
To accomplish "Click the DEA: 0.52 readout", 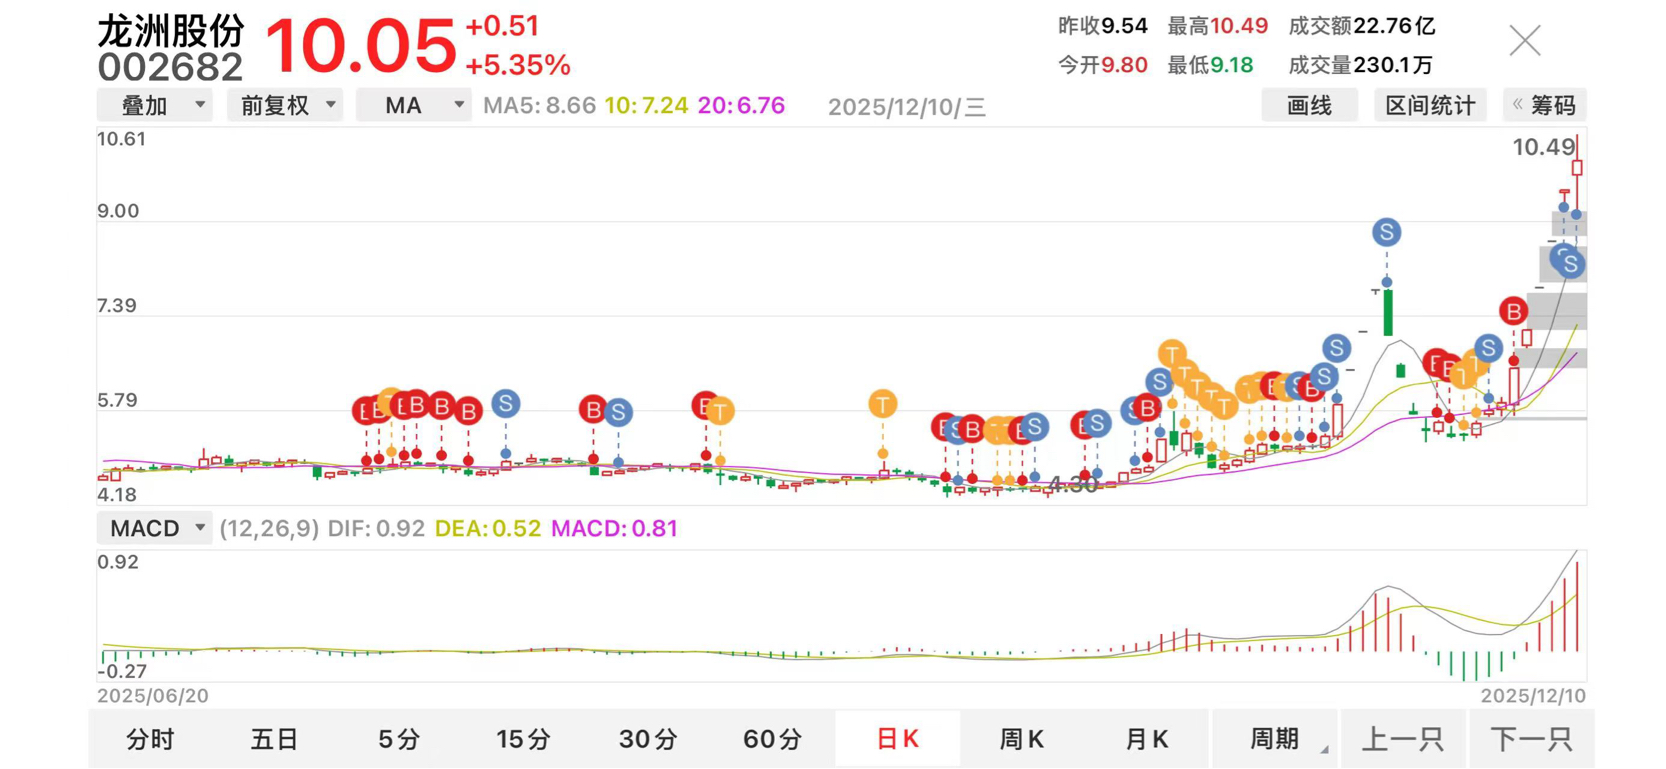I will coord(488,528).
